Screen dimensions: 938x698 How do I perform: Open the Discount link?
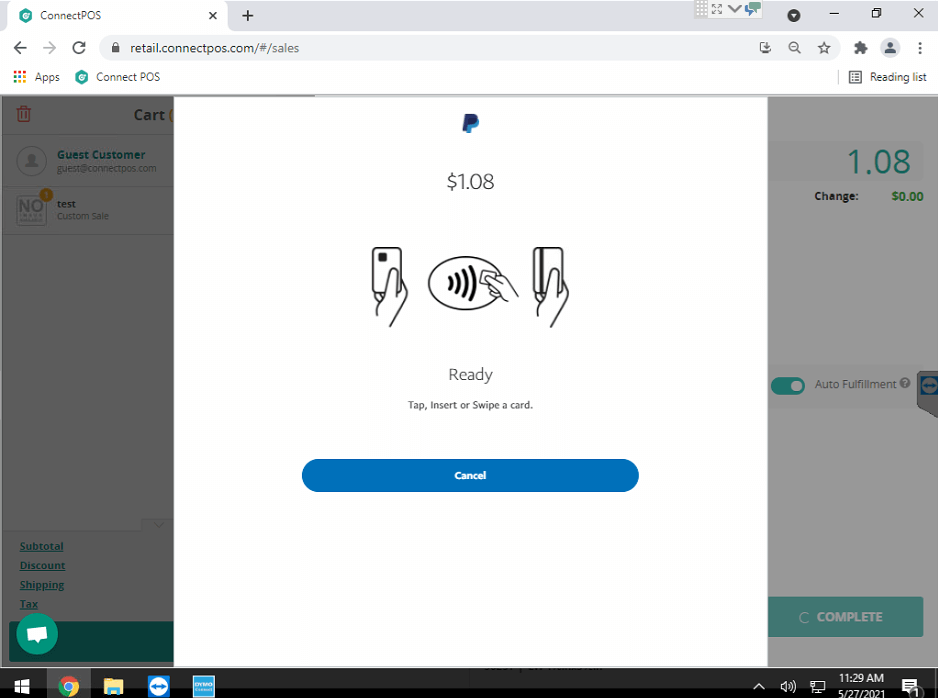42,565
